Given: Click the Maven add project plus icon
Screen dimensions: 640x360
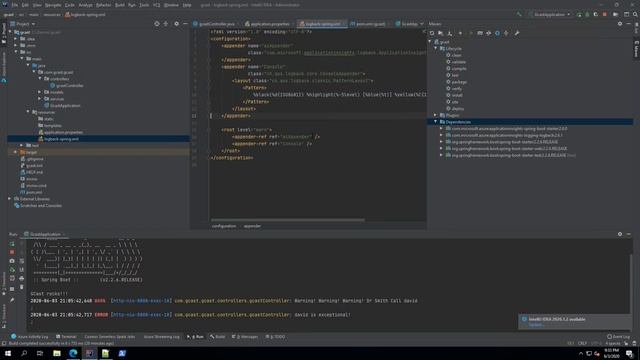Looking at the screenshot, I should click(460, 33).
